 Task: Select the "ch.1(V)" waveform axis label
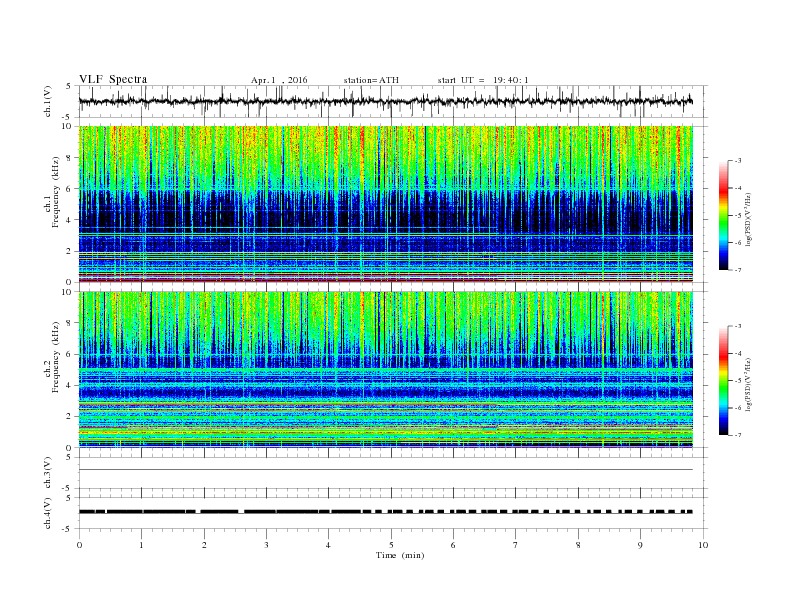coord(48,101)
